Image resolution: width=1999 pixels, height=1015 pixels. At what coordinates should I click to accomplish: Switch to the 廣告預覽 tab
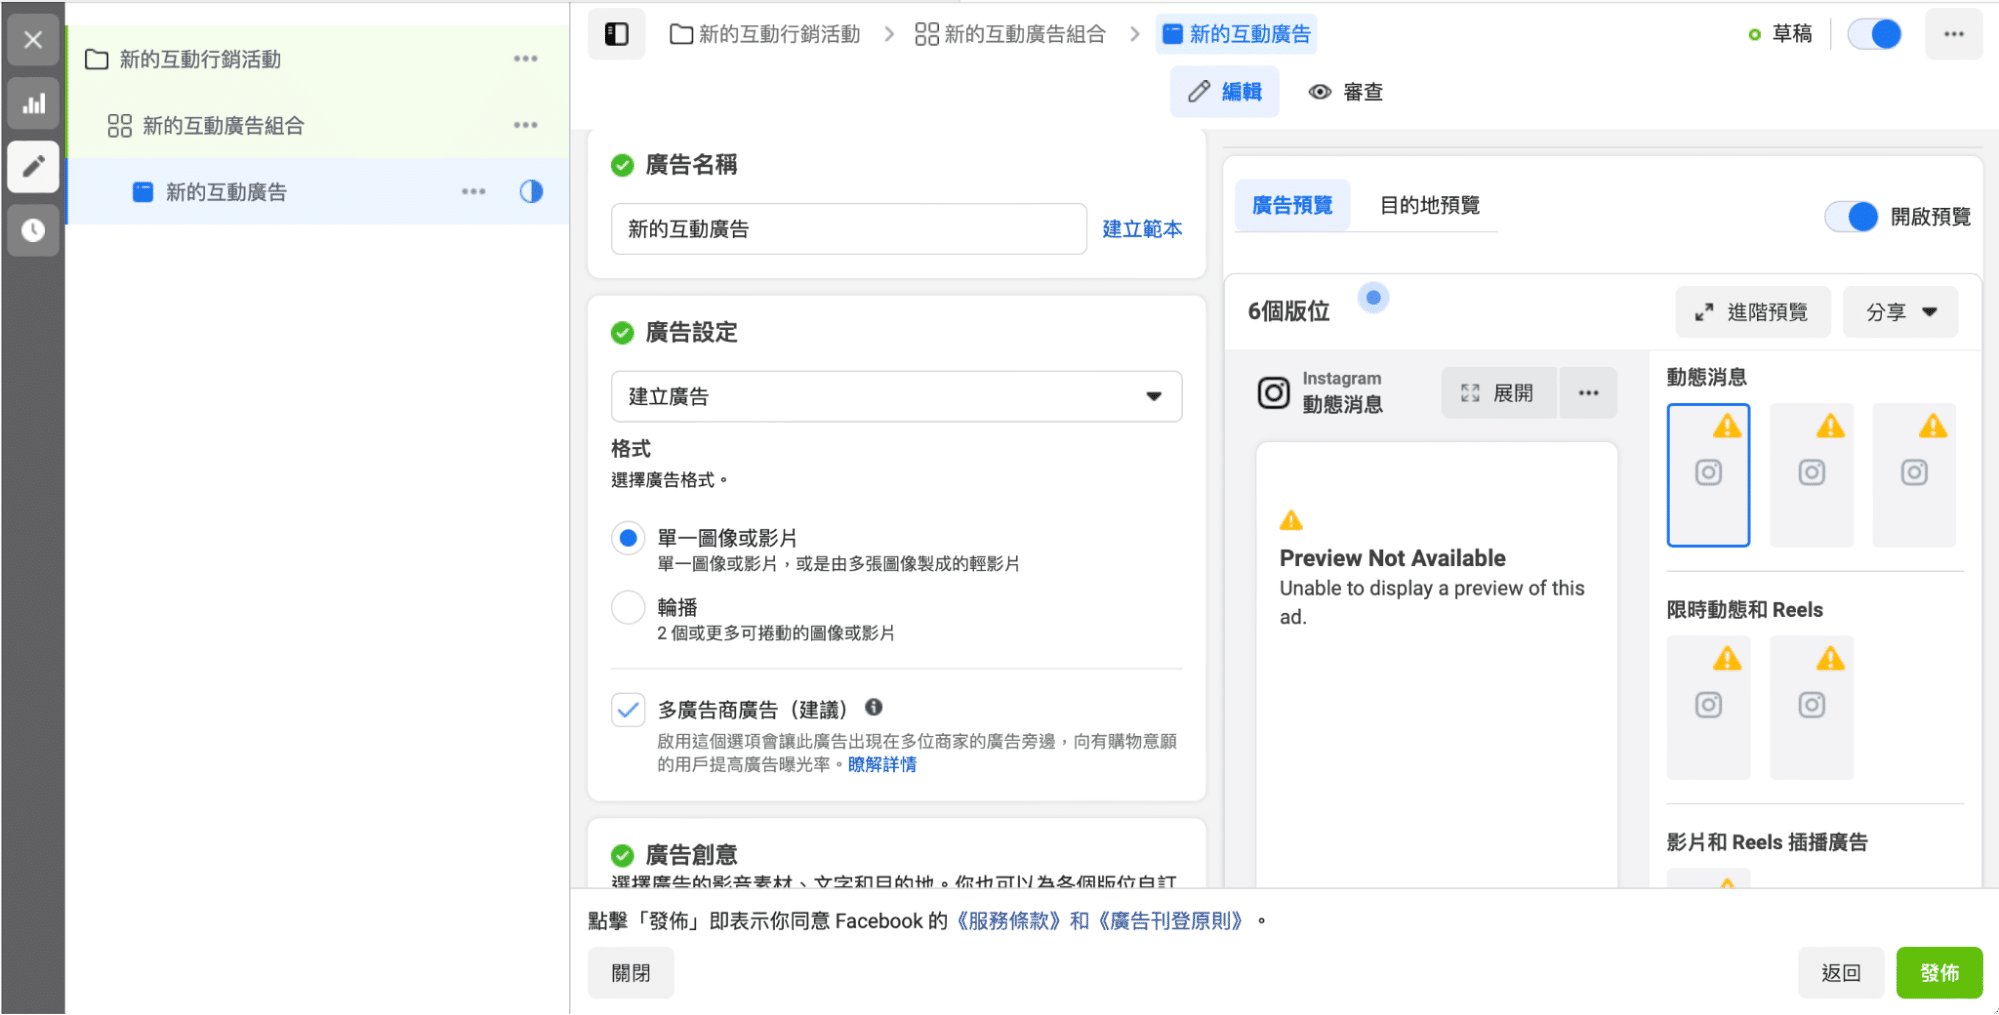click(1292, 205)
